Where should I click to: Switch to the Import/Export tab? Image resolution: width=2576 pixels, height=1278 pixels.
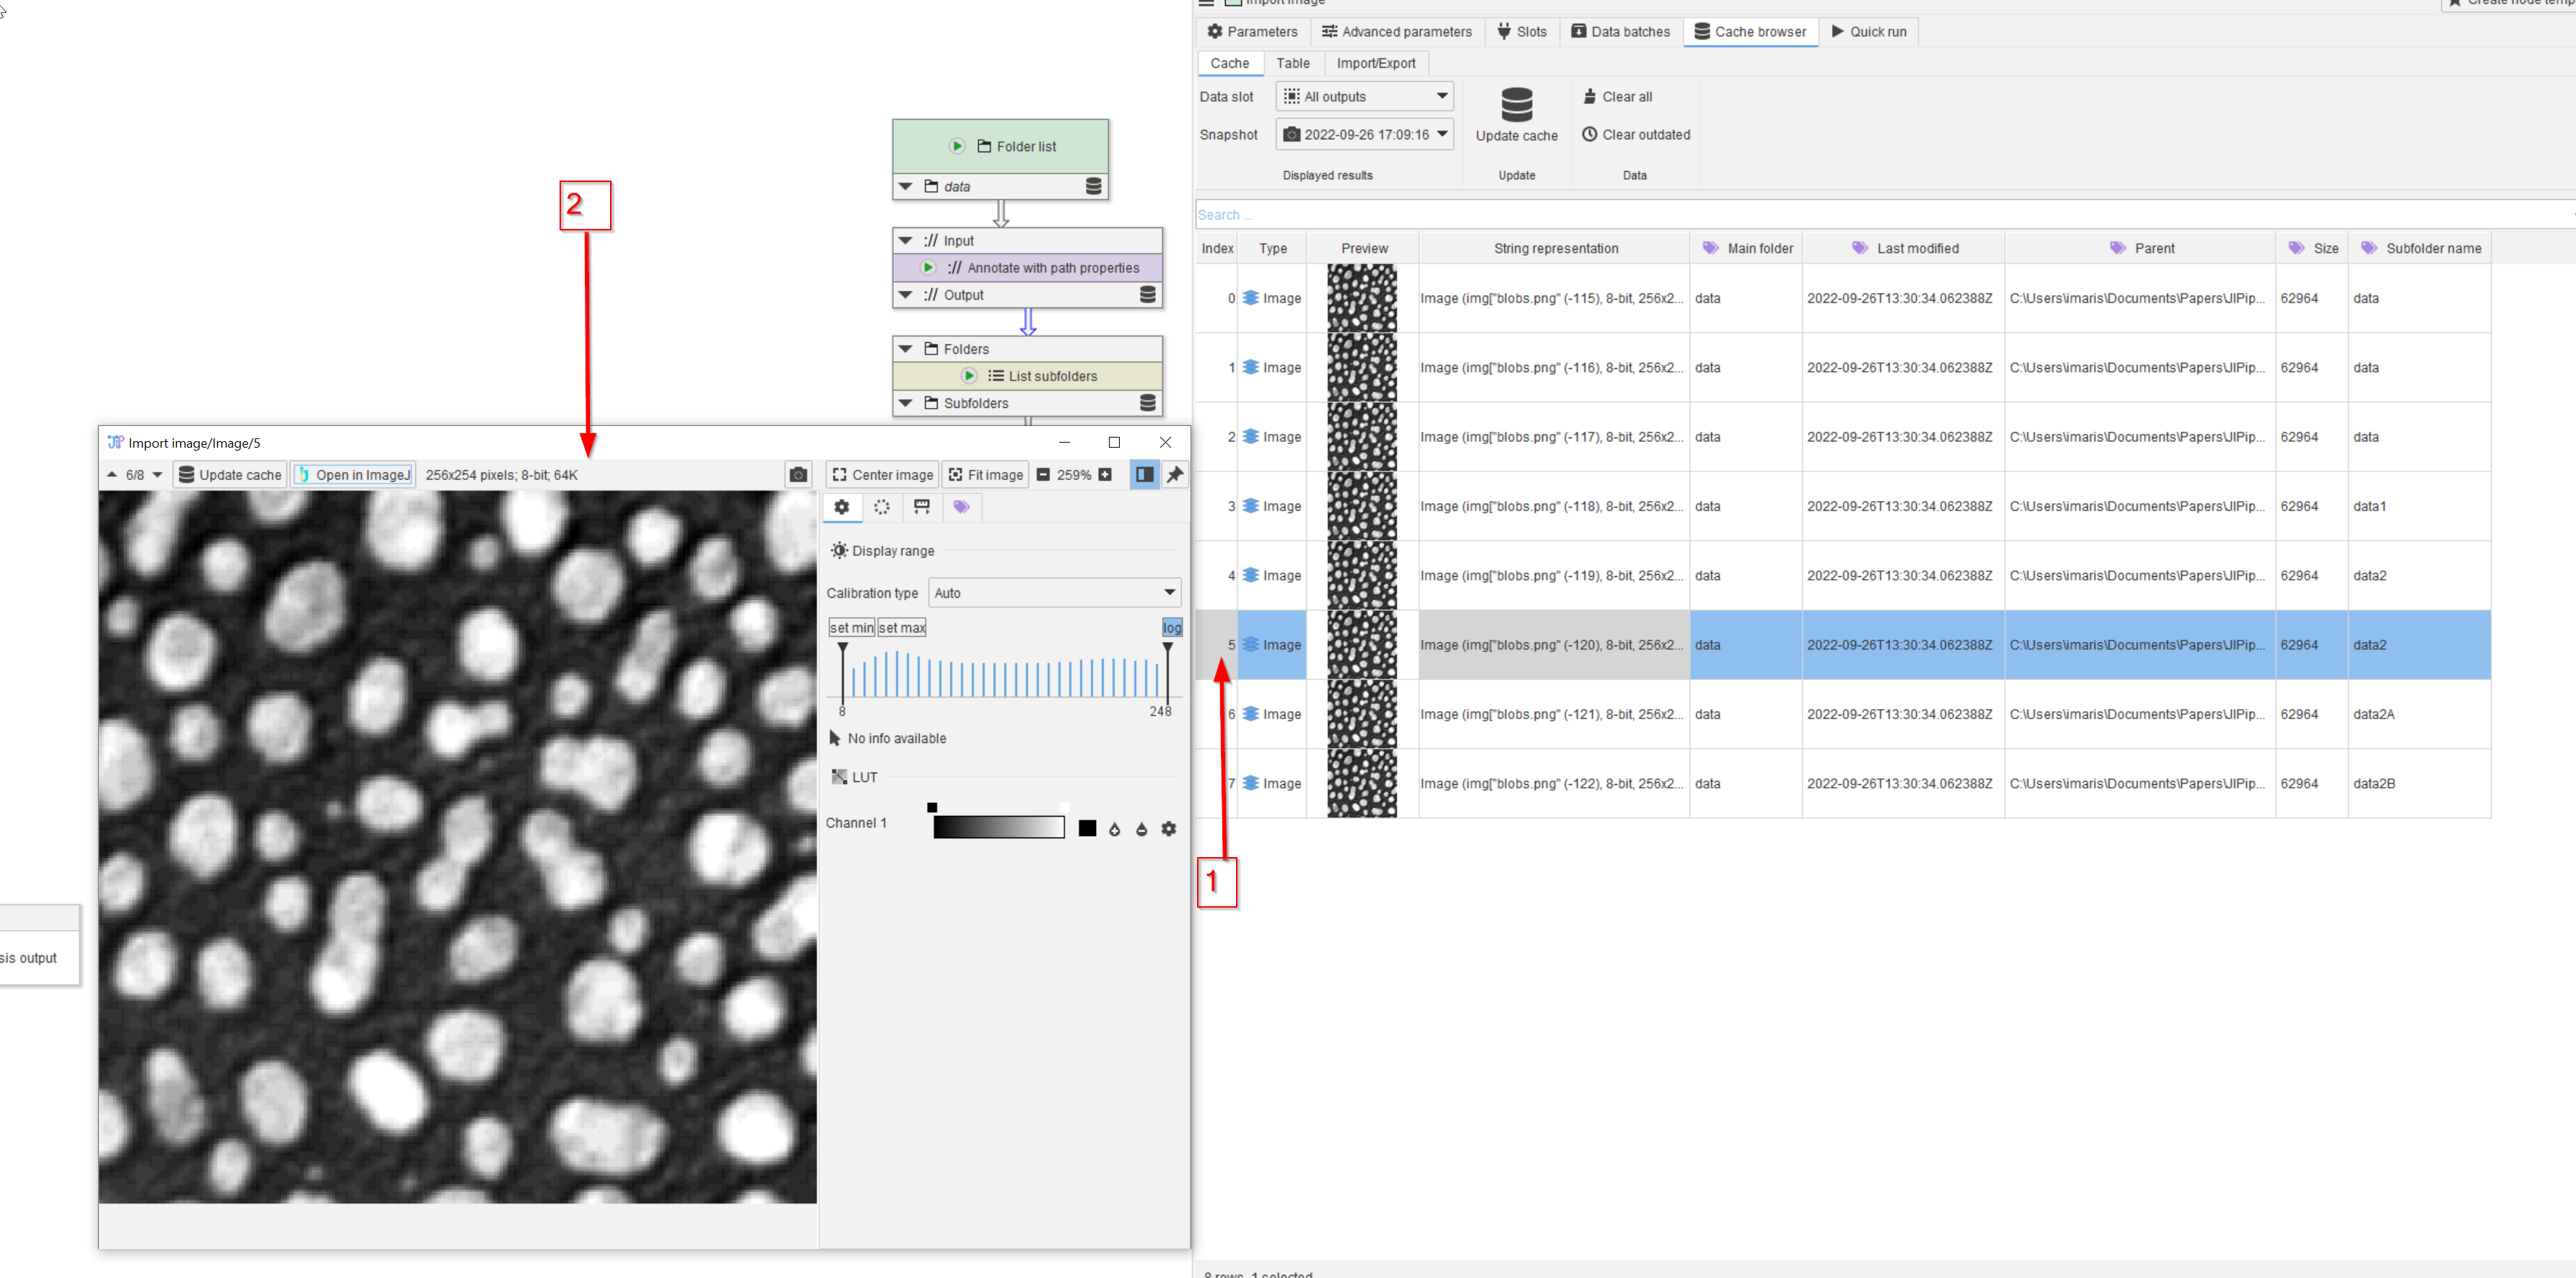1375,63
